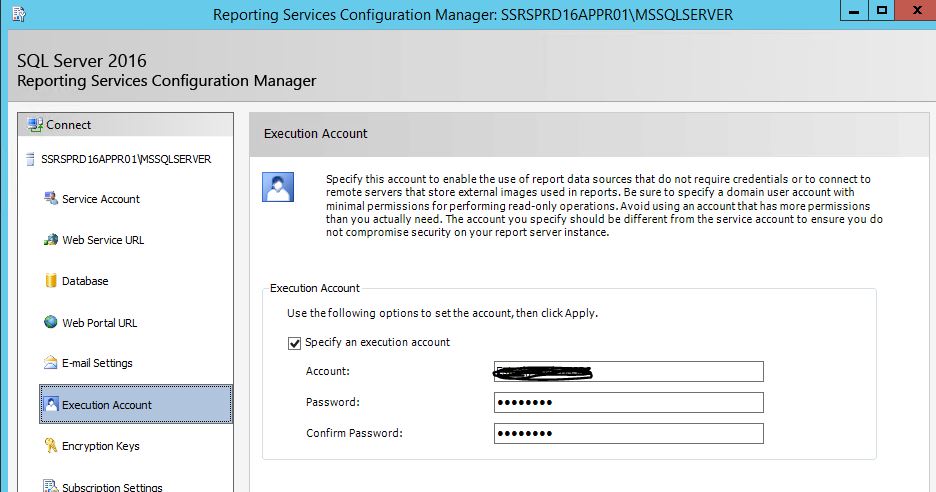Uncheck Specify an execution account
This screenshot has width=936, height=492.
(x=294, y=343)
